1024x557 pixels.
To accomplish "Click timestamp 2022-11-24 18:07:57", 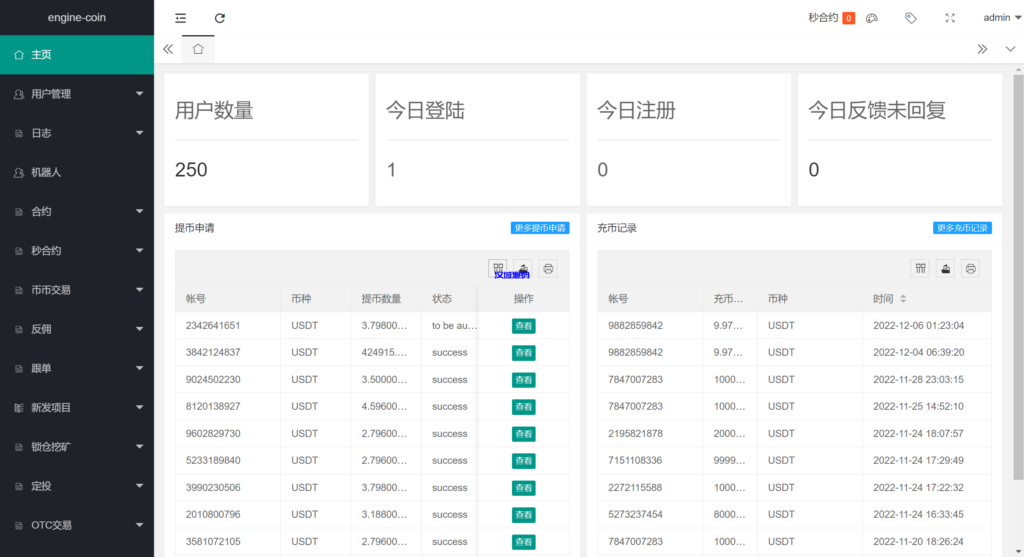I will click(x=918, y=434).
